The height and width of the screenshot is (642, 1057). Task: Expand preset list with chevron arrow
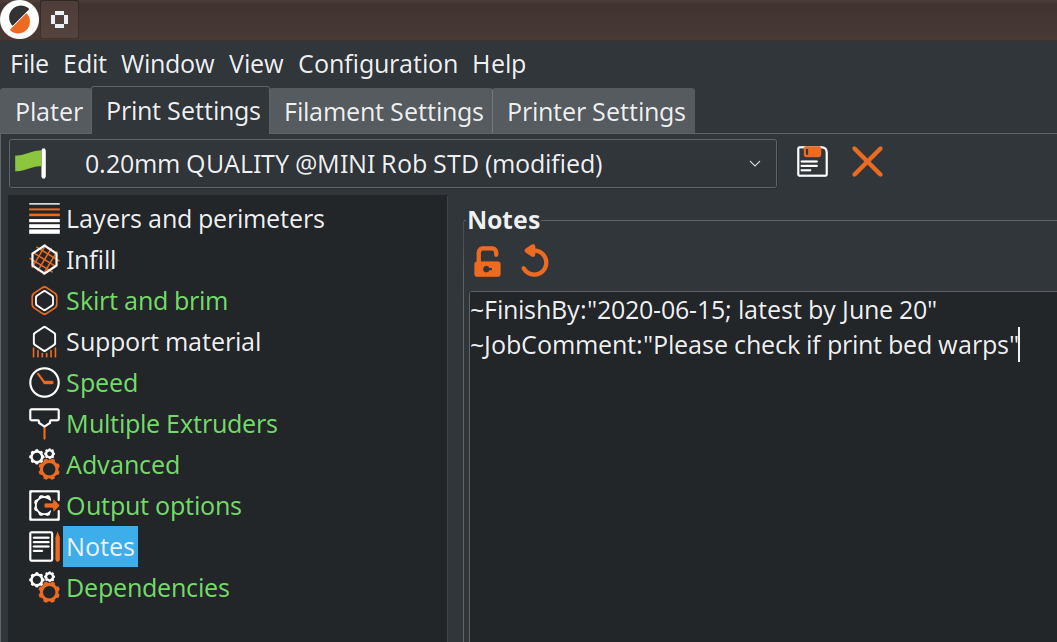click(x=755, y=164)
